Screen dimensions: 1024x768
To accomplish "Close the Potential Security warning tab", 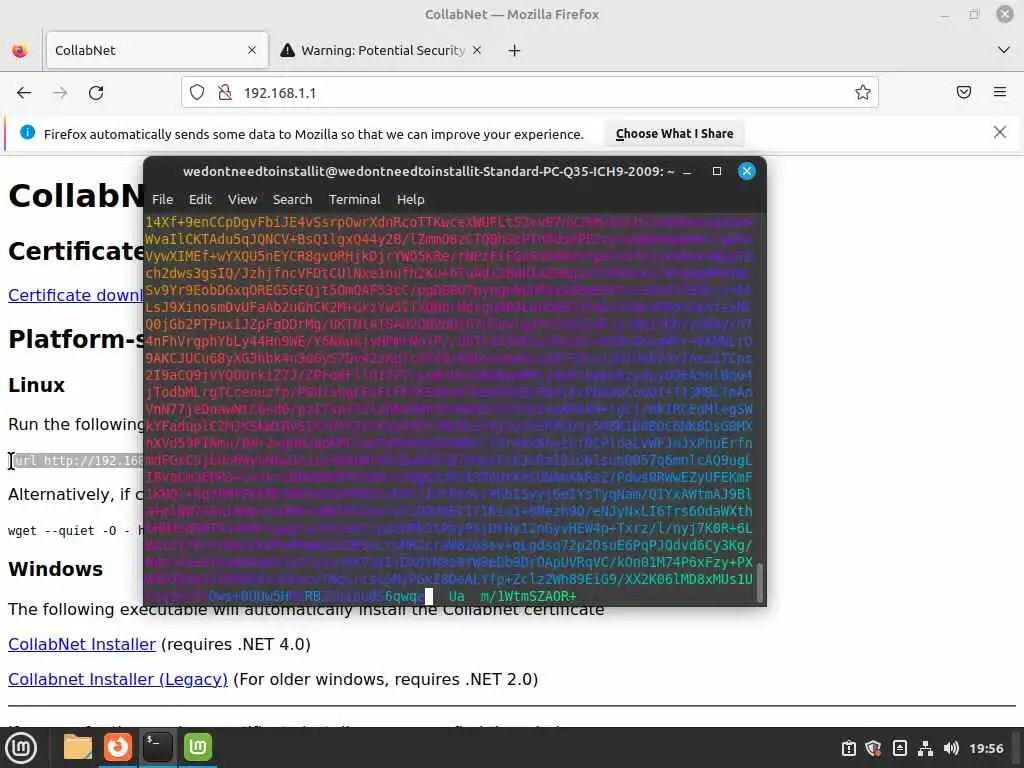I will tap(477, 50).
